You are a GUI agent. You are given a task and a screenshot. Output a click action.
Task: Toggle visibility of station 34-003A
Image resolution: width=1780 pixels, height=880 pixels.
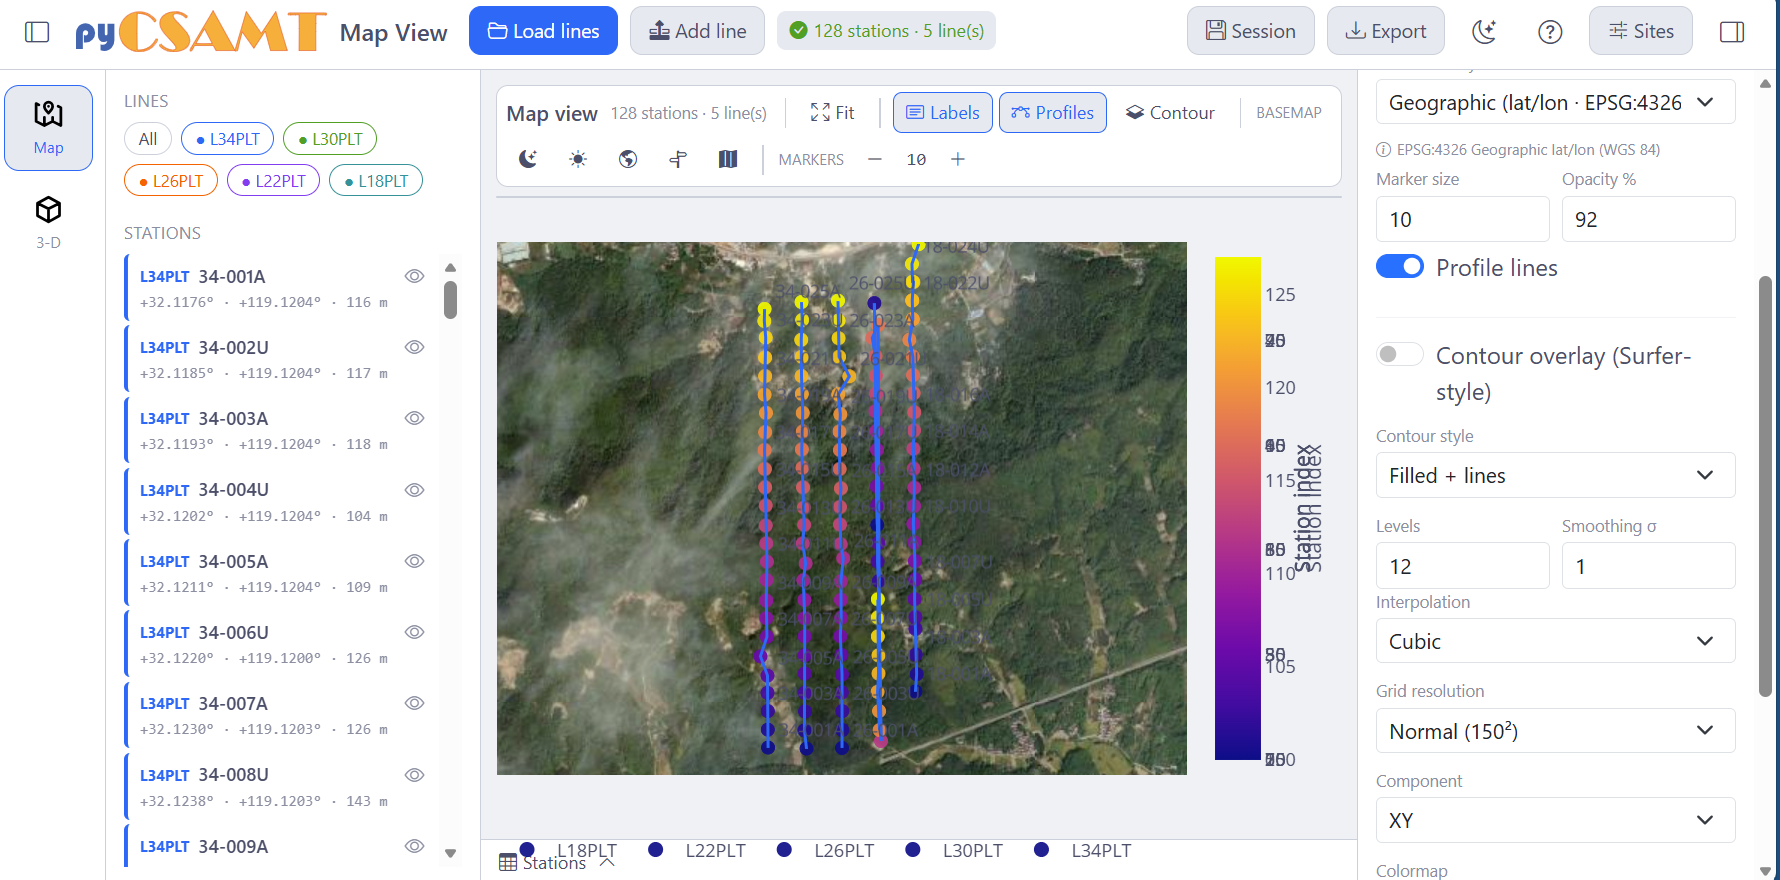coord(414,418)
